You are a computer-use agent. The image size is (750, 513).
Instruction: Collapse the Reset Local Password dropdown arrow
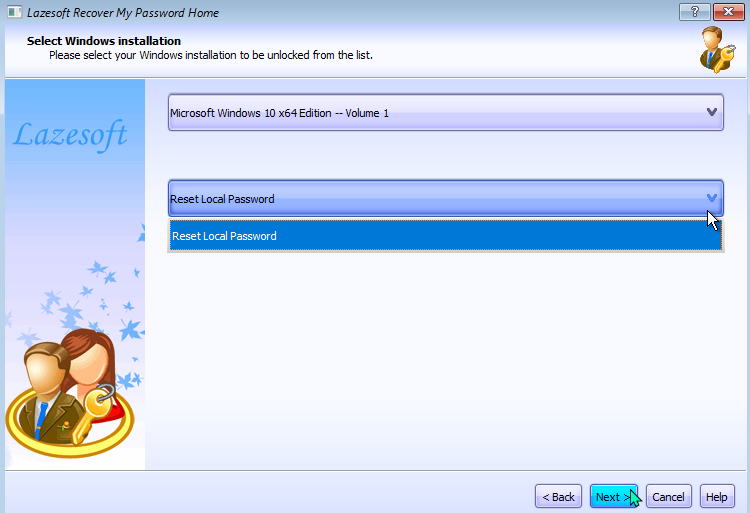coord(711,198)
